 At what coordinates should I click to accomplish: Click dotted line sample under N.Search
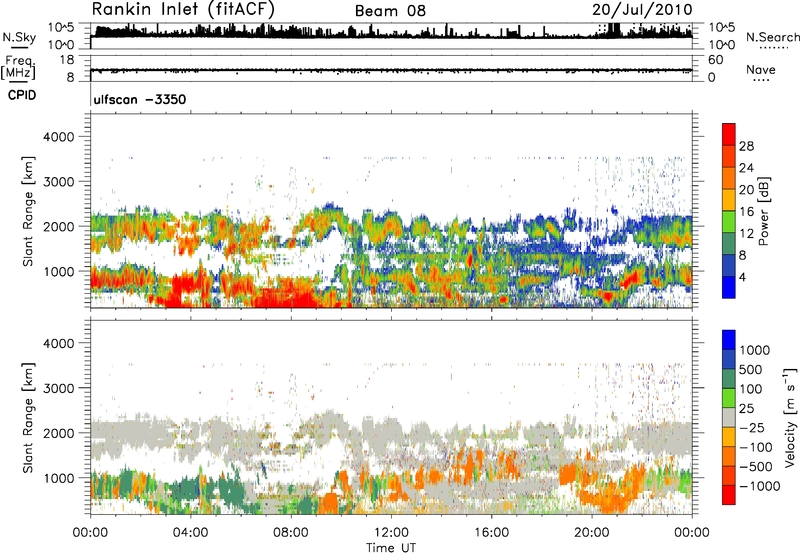click(774, 48)
